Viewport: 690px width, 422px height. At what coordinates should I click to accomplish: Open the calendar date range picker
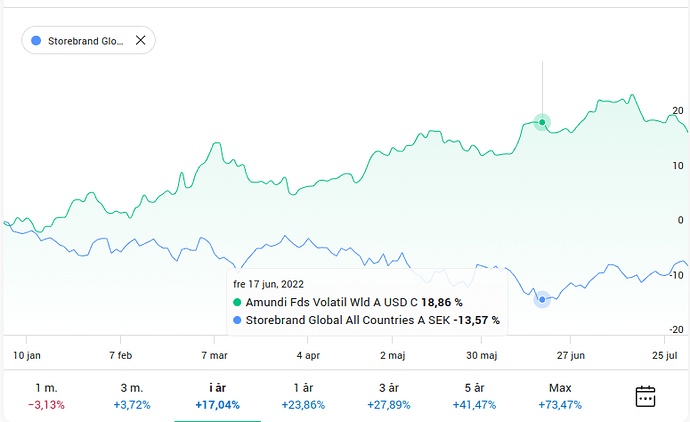(646, 396)
